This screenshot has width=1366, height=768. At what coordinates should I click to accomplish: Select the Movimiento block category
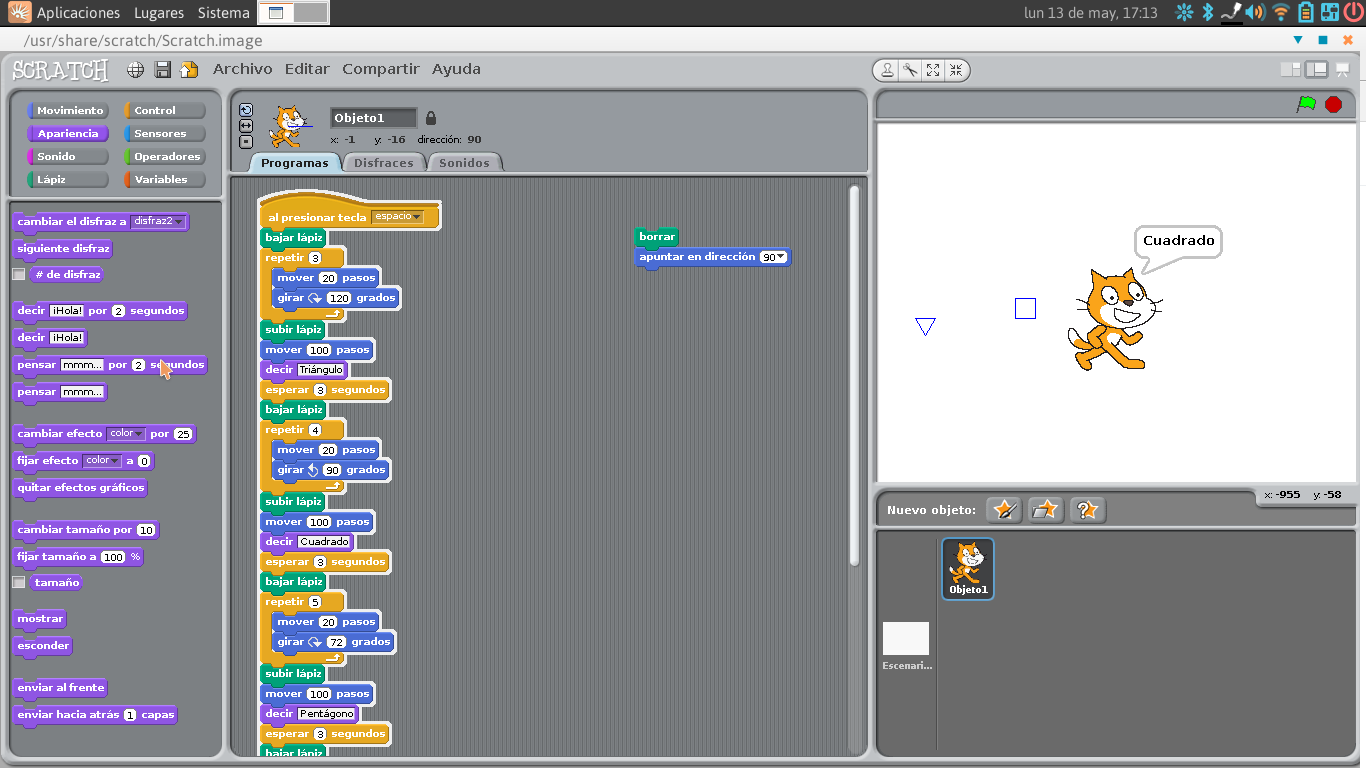[69, 111]
